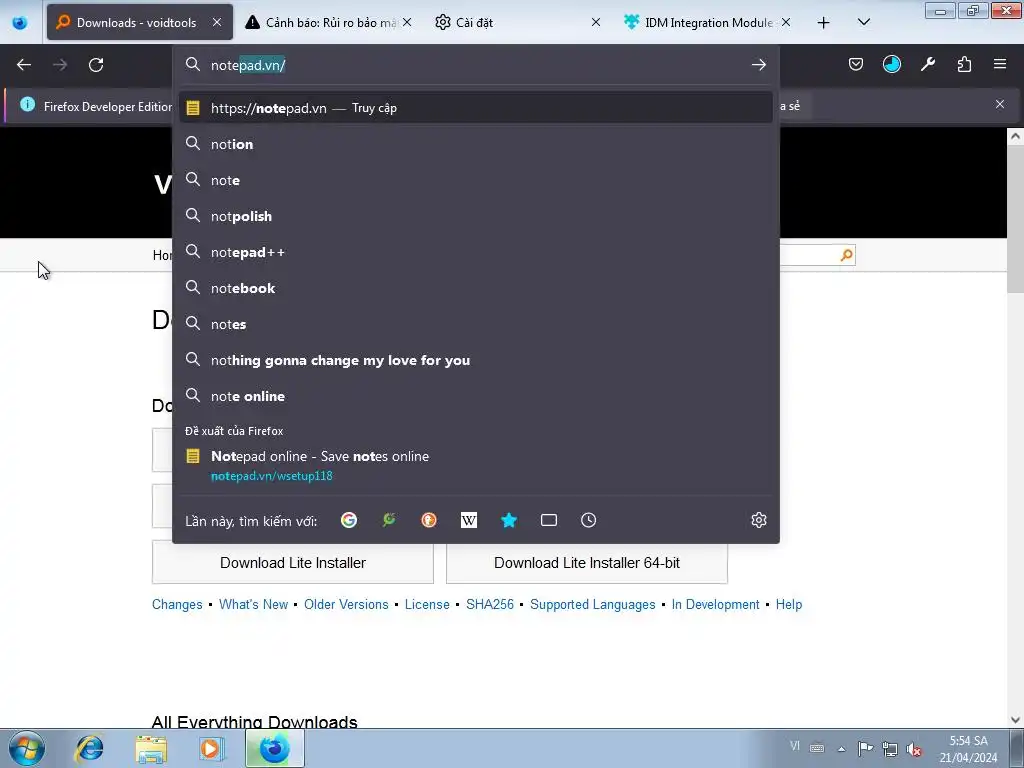The height and width of the screenshot is (768, 1024).
Task: Choose the 'notion' search suggestion
Action: click(x=475, y=144)
